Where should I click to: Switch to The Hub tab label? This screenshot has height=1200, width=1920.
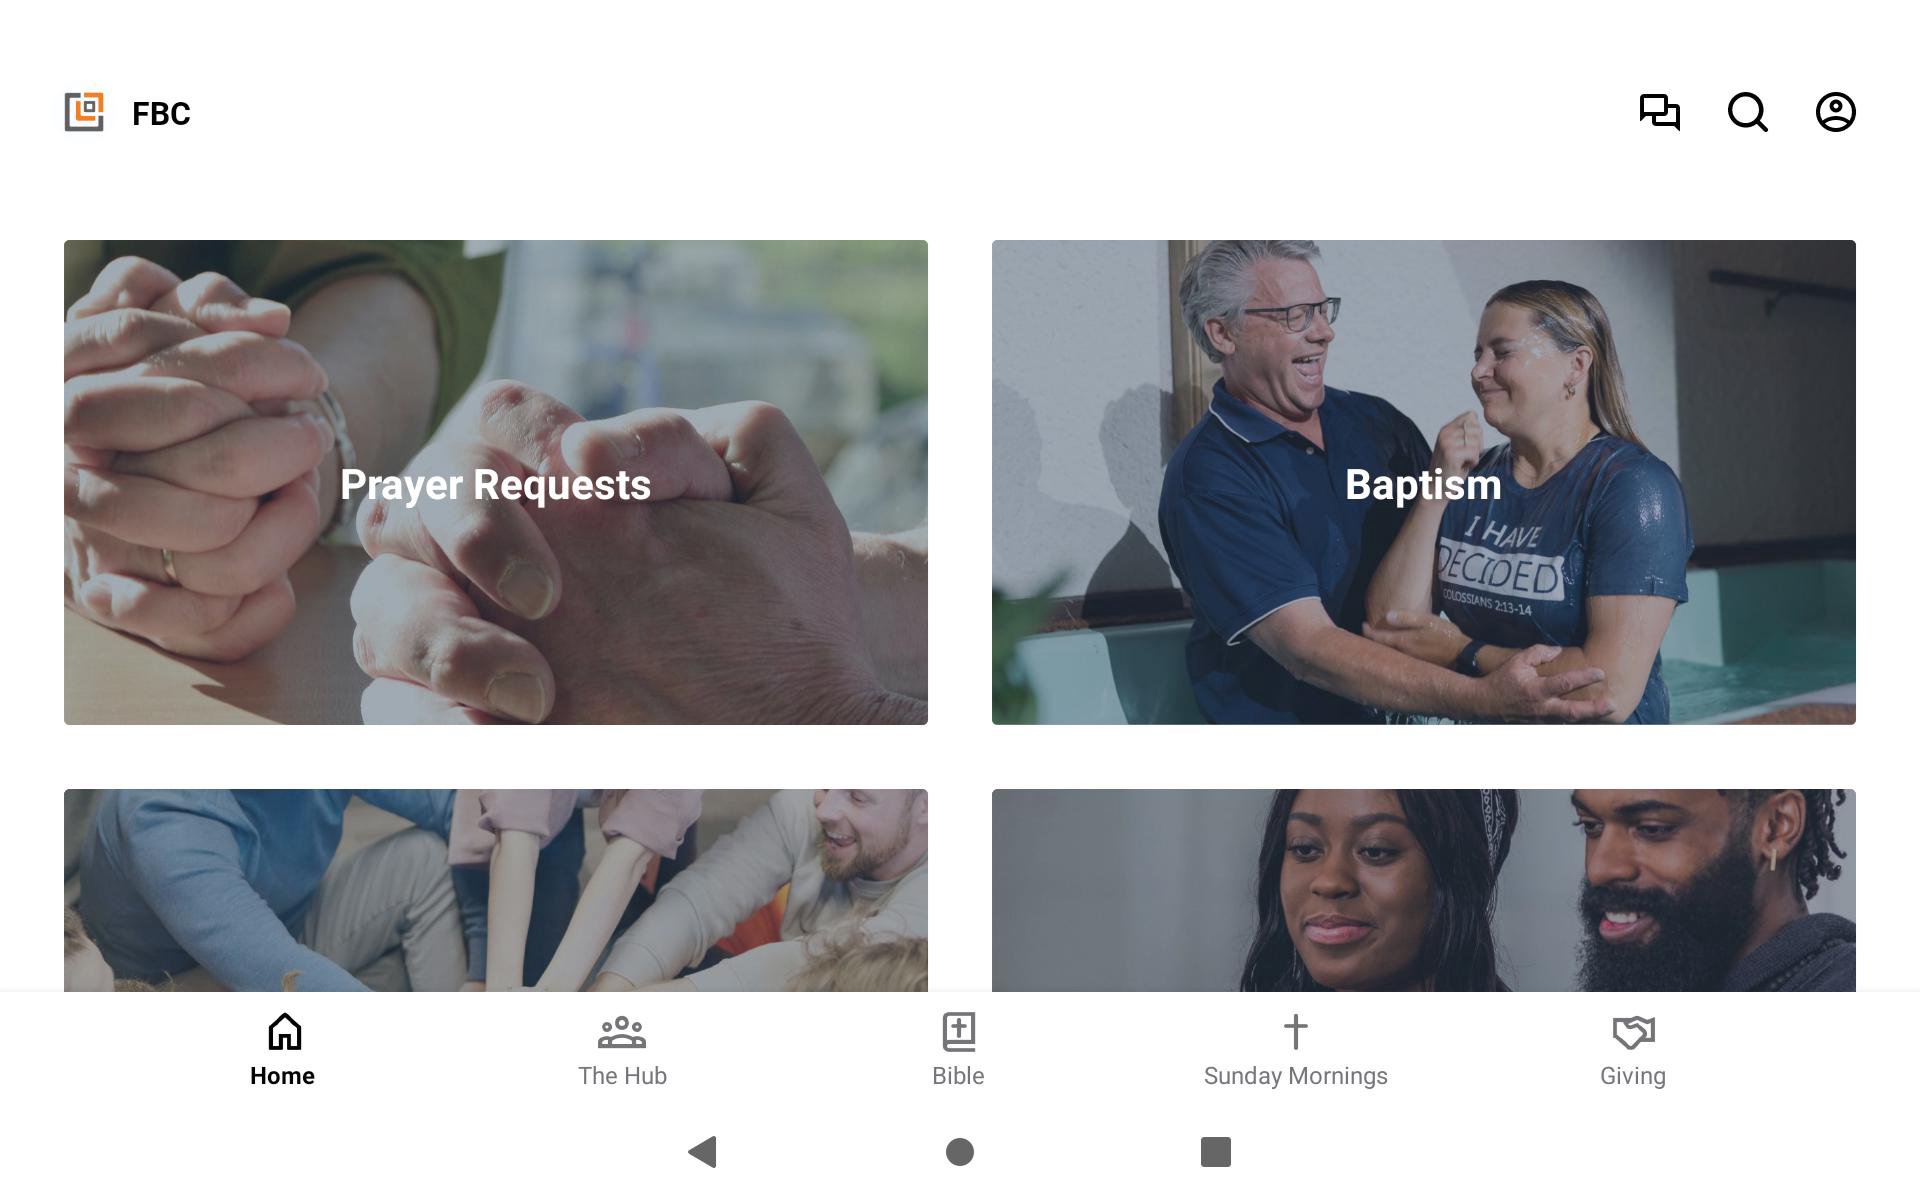(622, 1076)
